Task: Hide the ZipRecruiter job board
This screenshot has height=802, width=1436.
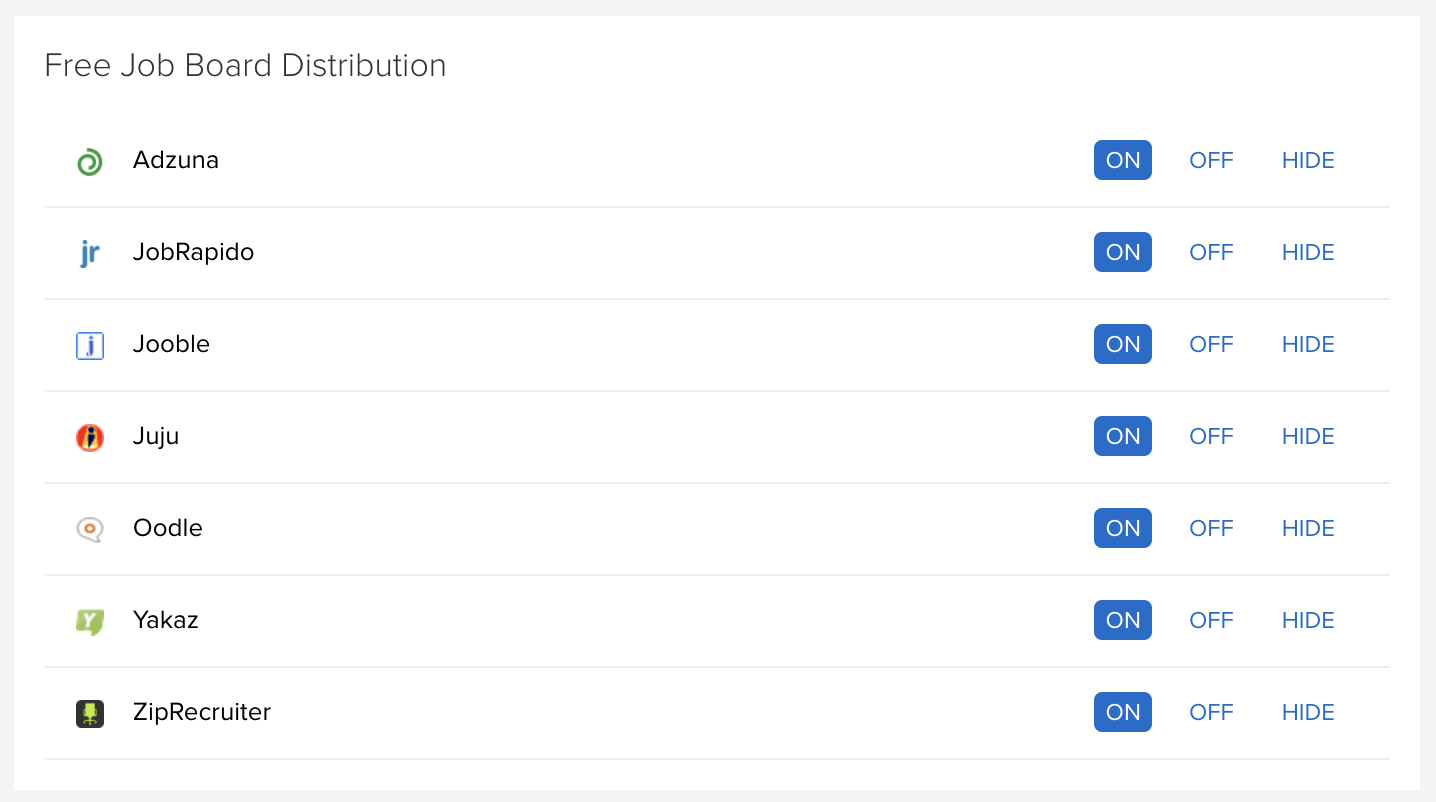Action: pos(1308,712)
